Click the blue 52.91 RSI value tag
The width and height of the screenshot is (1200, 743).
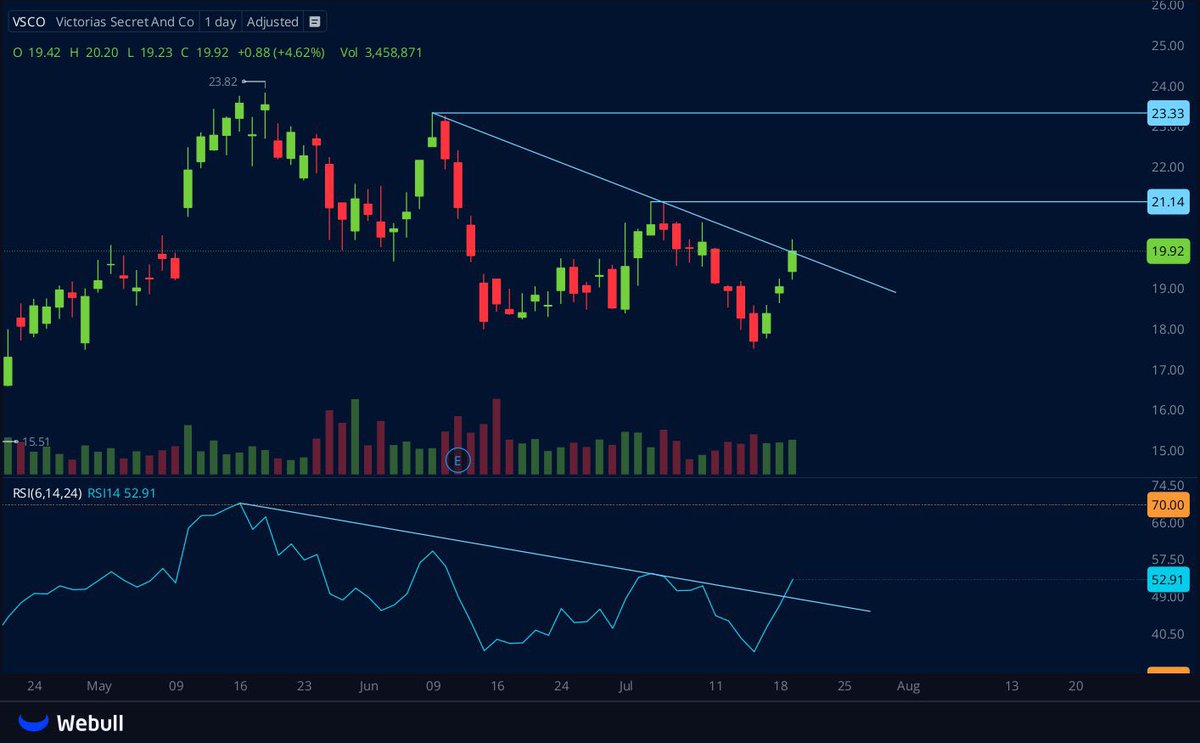(1167, 578)
